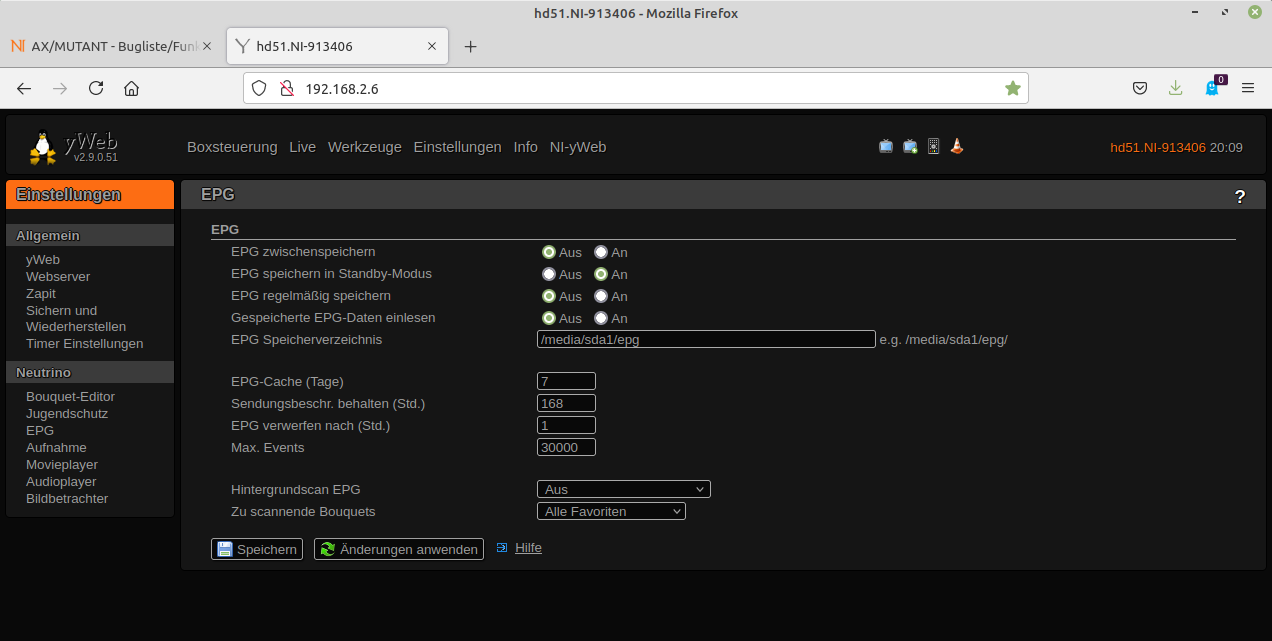The height and width of the screenshot is (641, 1272).
Task: Click the TV icon with green plus
Action: [910, 147]
